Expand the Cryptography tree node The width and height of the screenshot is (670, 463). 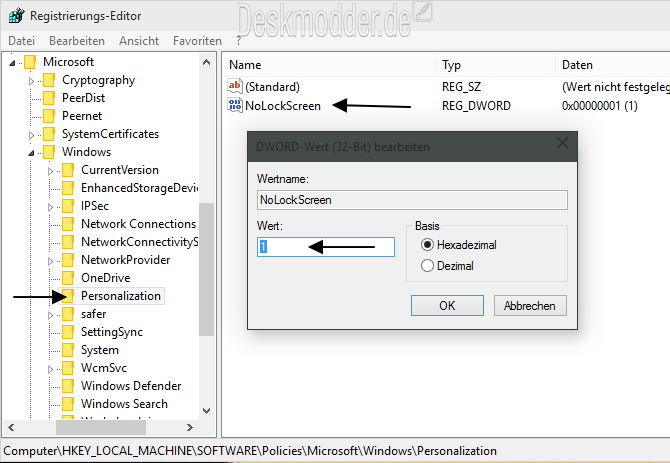click(x=31, y=81)
